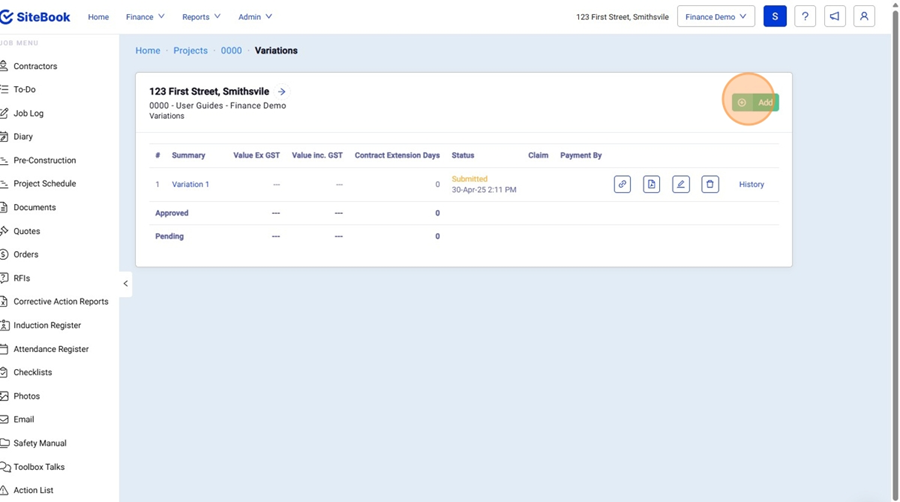Open the help question mark icon
This screenshot has width=900, height=502.
pyautogui.click(x=805, y=16)
